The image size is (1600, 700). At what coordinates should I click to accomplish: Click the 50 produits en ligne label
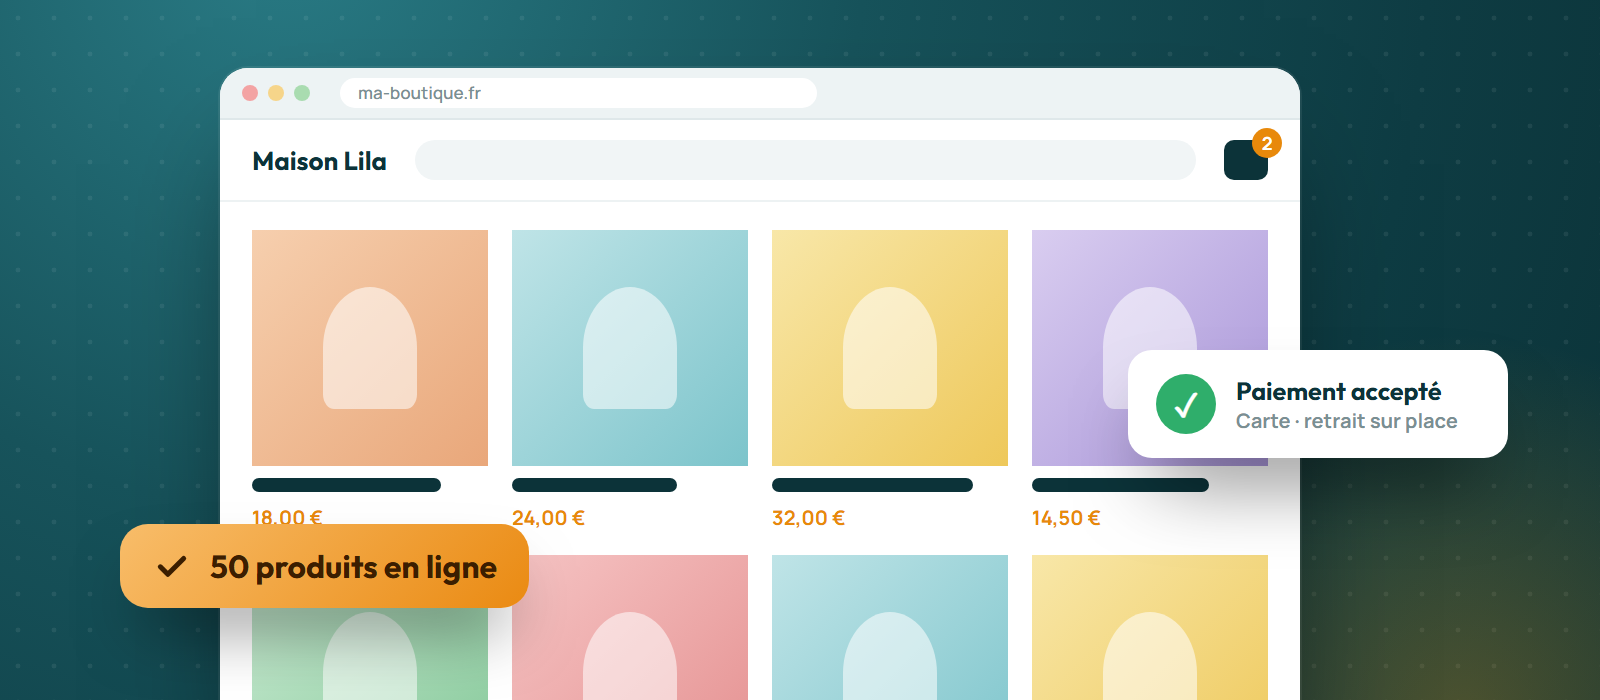tap(353, 567)
